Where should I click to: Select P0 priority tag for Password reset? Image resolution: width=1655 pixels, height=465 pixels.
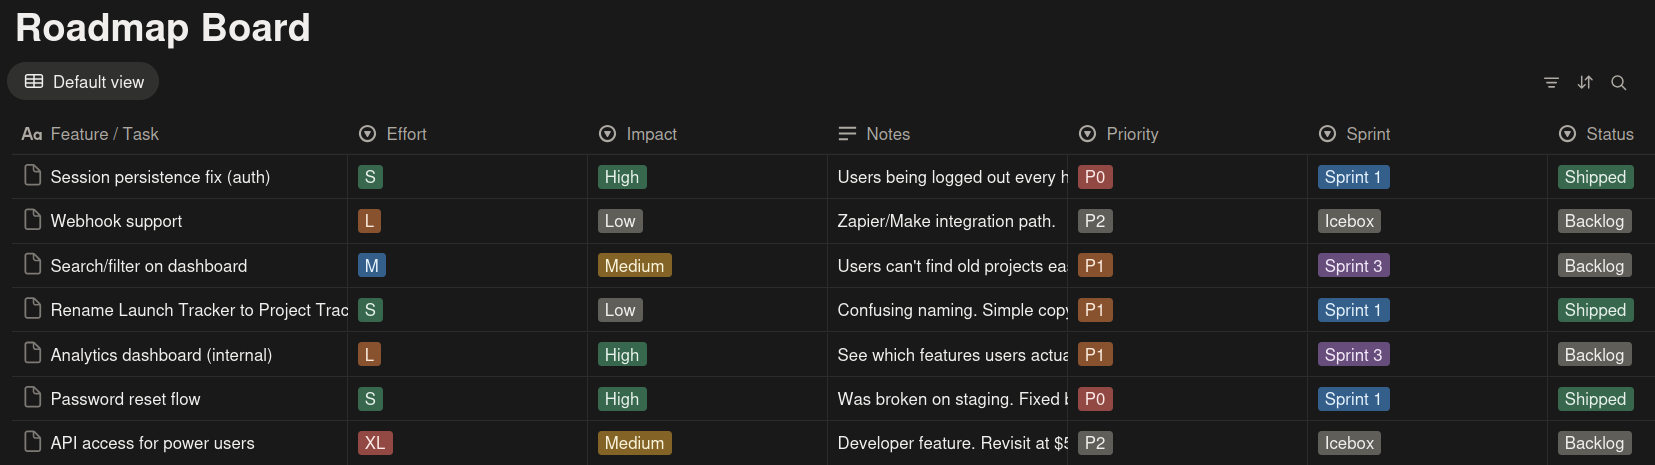tap(1095, 399)
